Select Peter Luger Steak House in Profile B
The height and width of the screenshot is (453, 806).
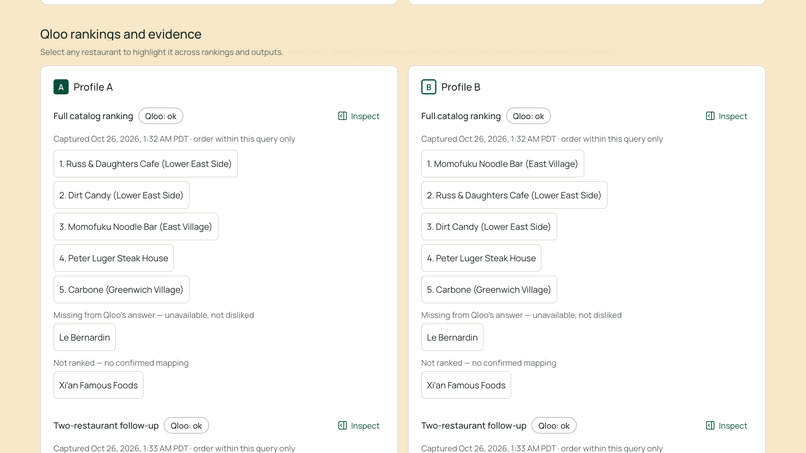pyautogui.click(x=481, y=258)
